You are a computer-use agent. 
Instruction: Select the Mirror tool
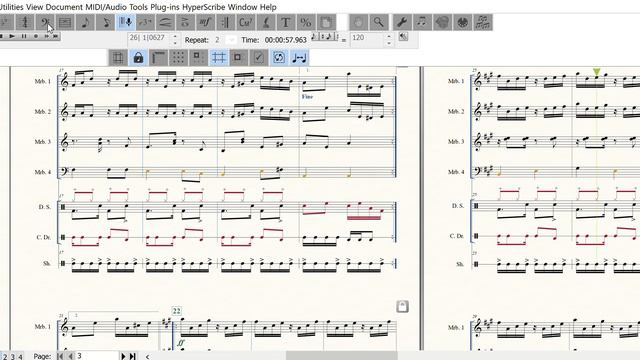coord(482,22)
